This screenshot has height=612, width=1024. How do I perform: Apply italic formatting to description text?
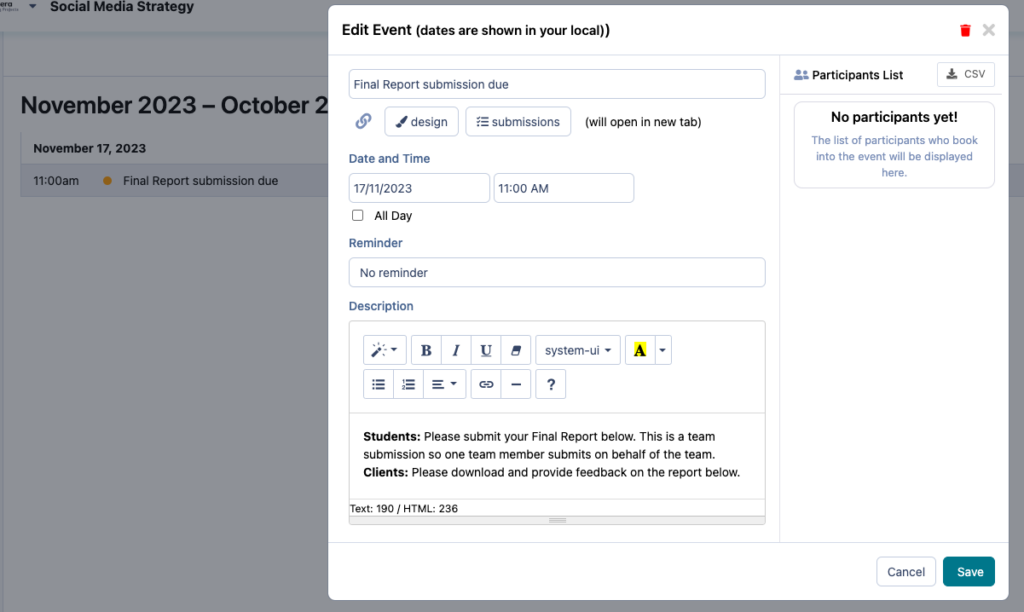click(456, 350)
